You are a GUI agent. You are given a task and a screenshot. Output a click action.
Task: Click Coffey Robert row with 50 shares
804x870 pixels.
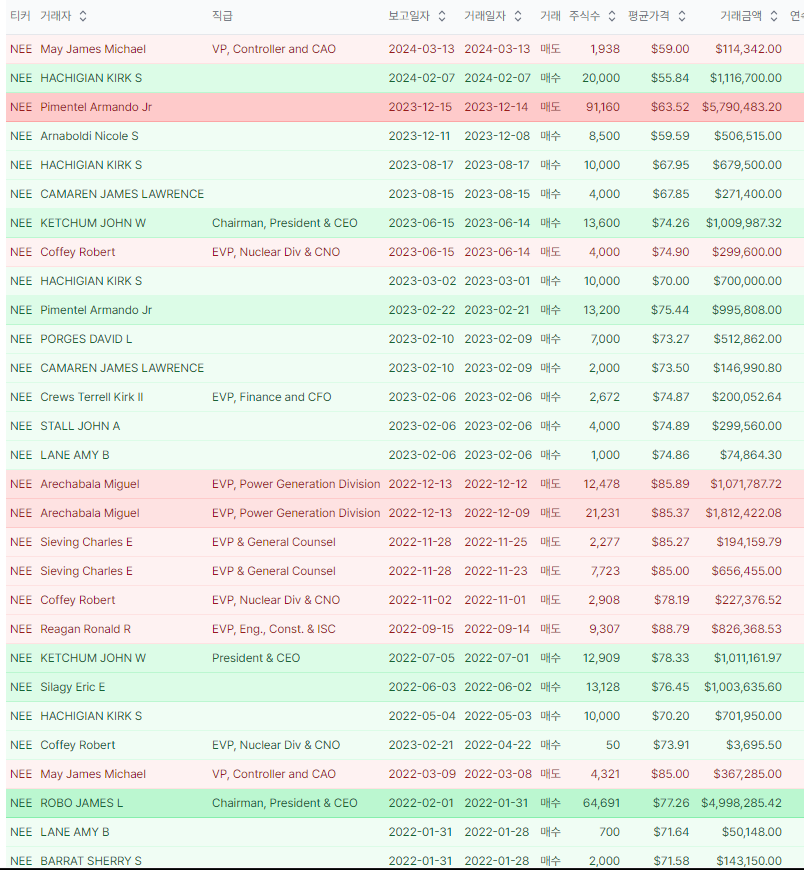(405, 745)
